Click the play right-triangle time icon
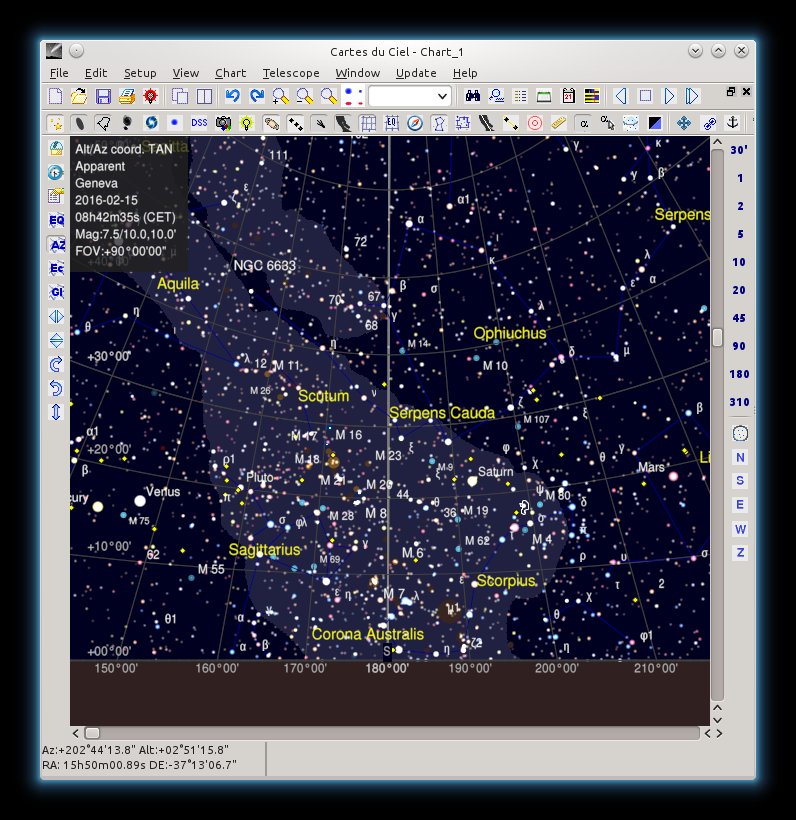Screen dimensions: 796x820 pos(669,96)
